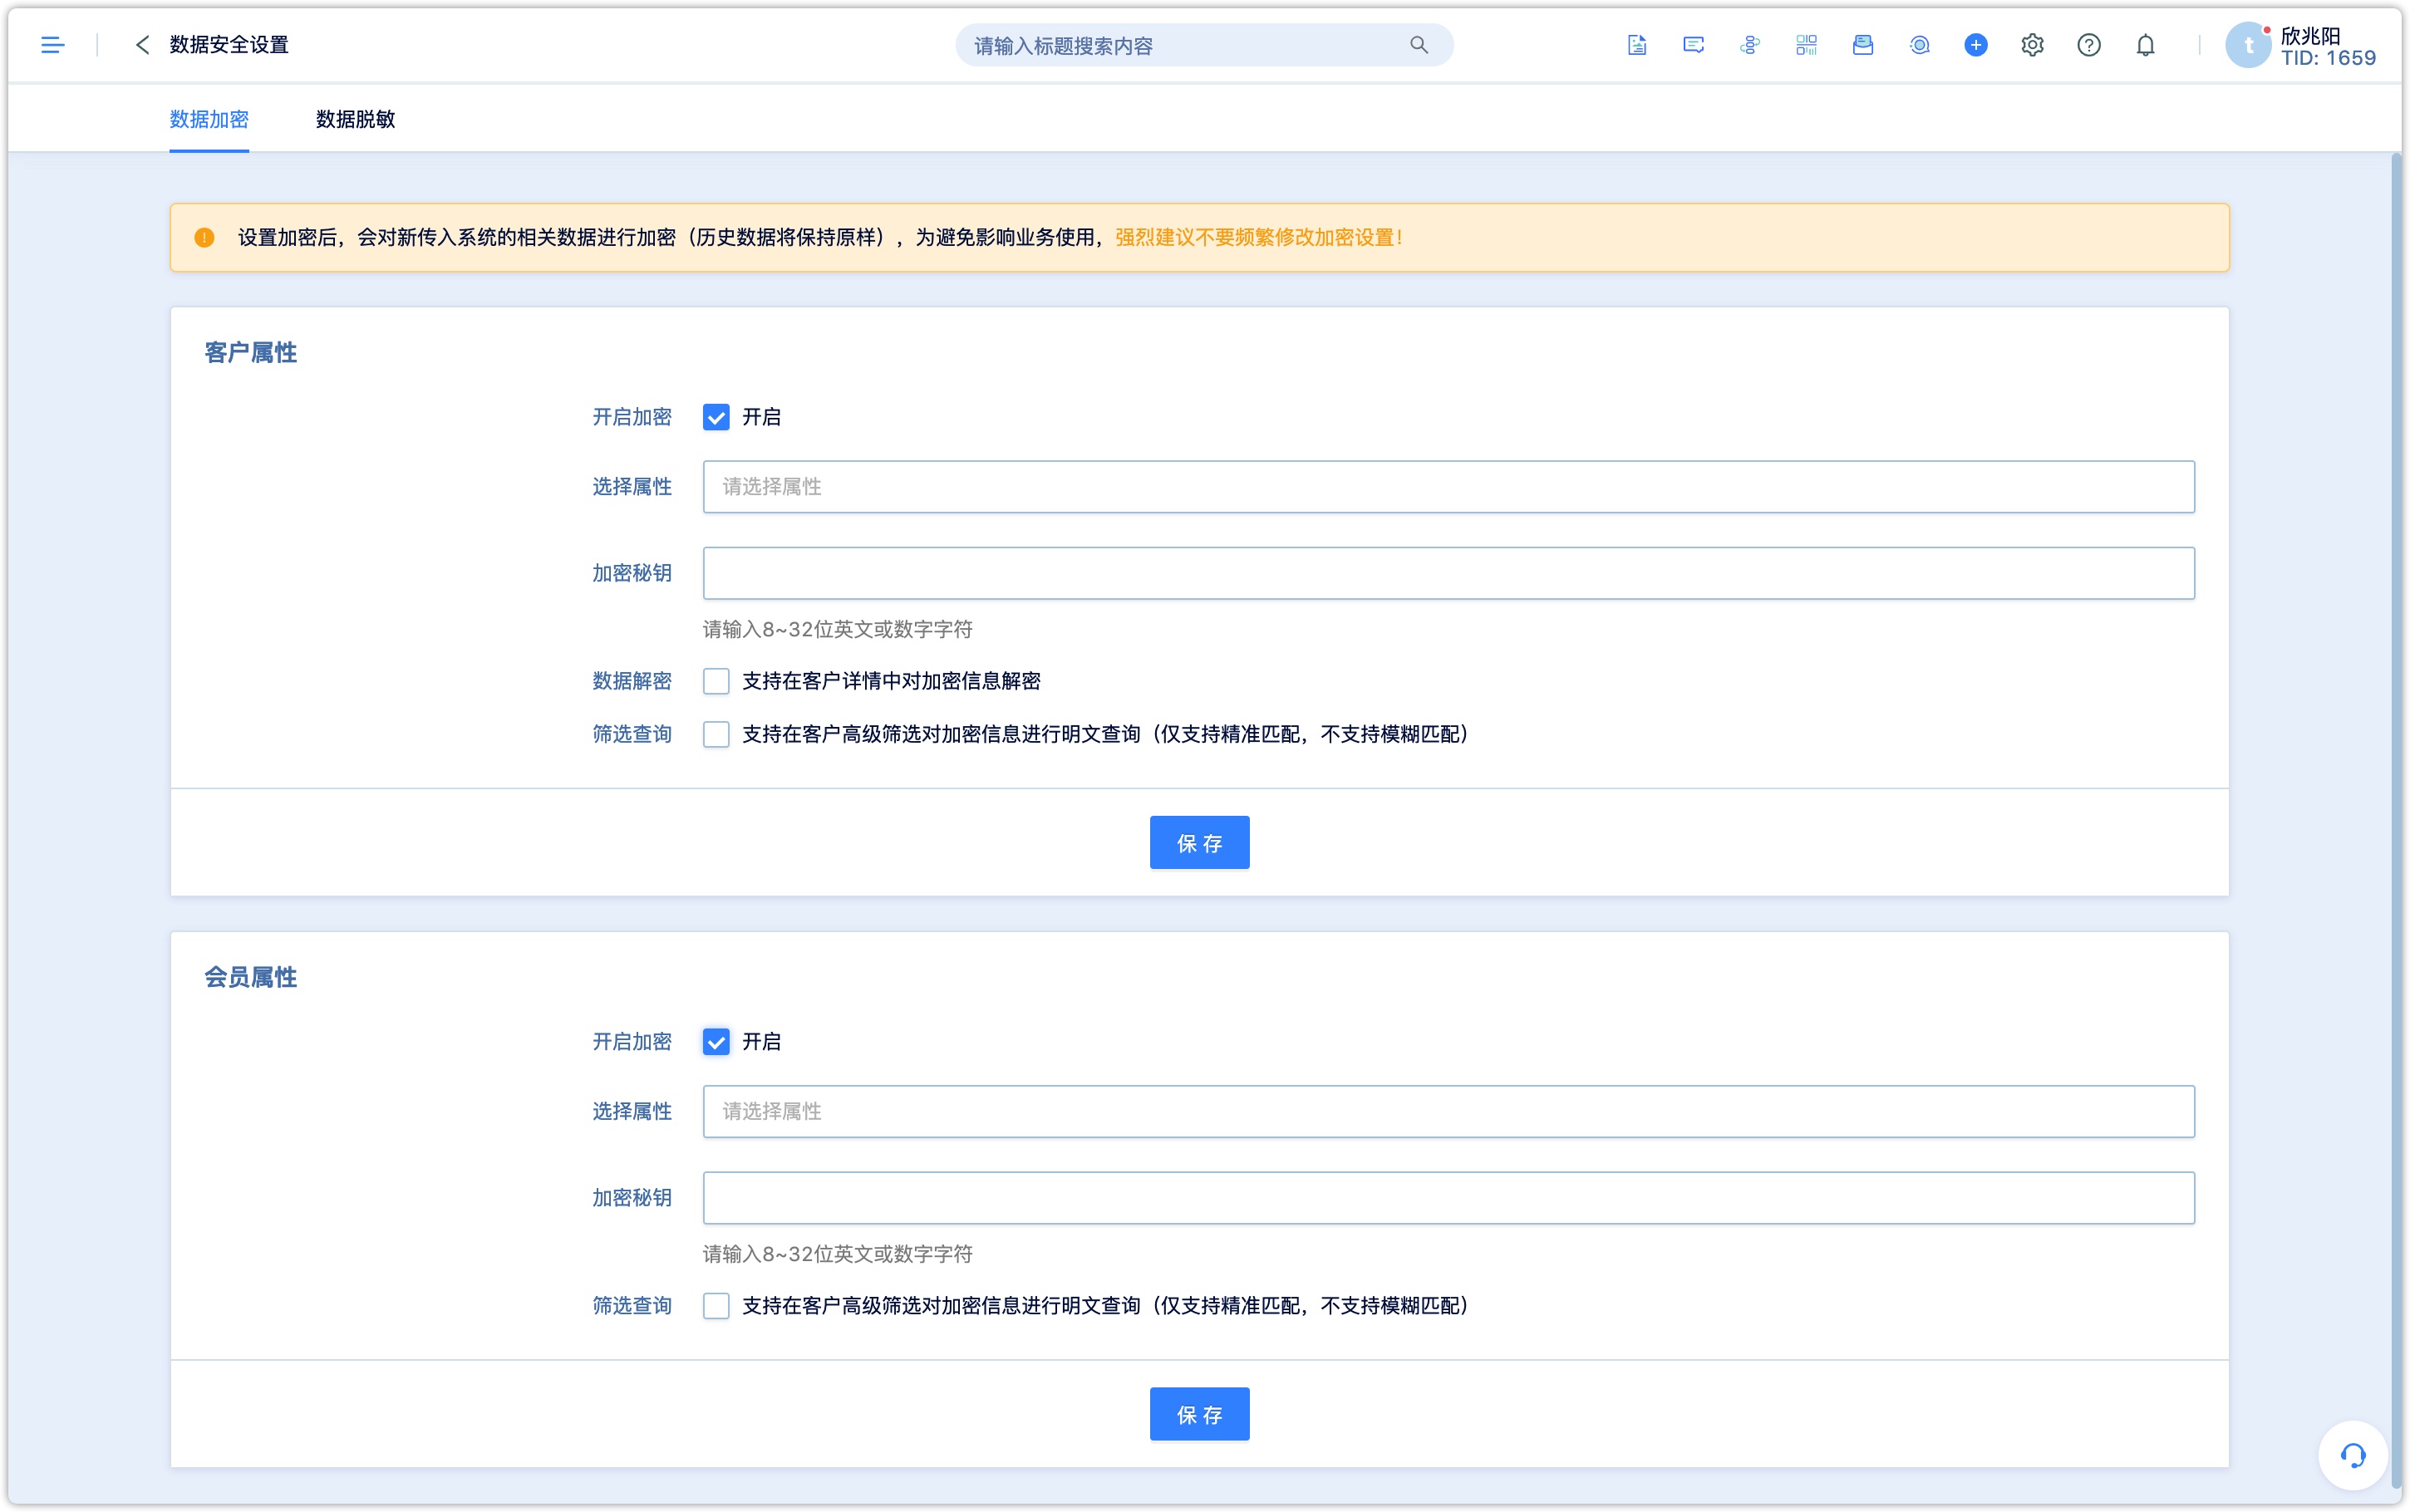Click the orange 强烈建议不要频繁修改加密设置 text
The width and height of the screenshot is (2410, 1512).
click(1259, 238)
